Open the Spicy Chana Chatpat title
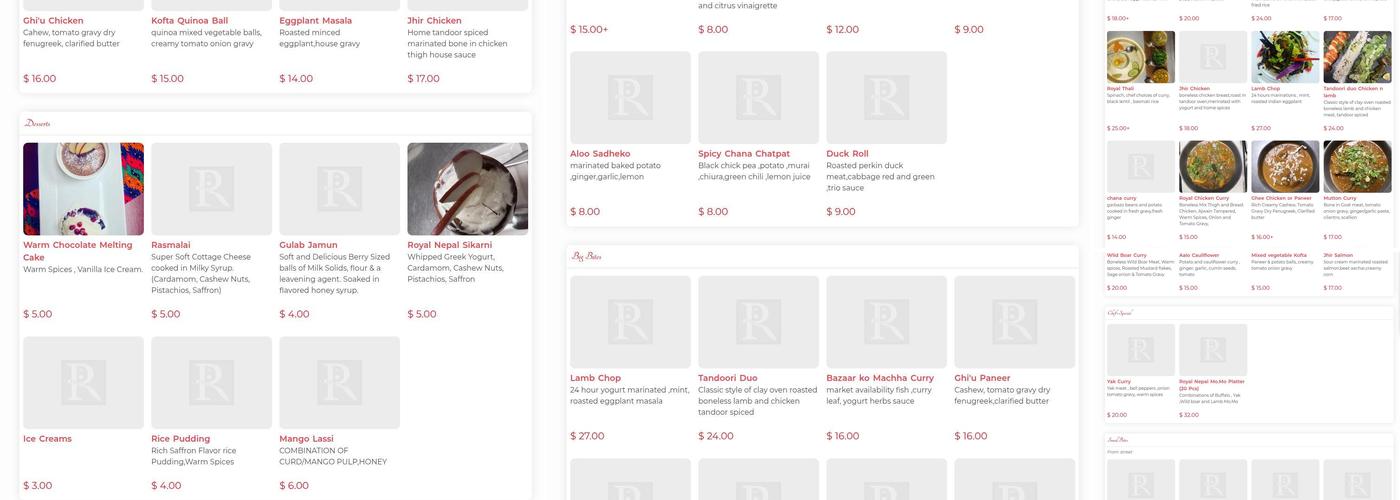1400x500 pixels. [x=743, y=154]
